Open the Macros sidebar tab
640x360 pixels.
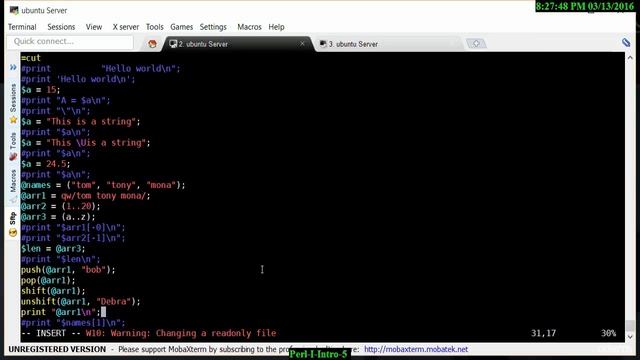tap(13, 180)
